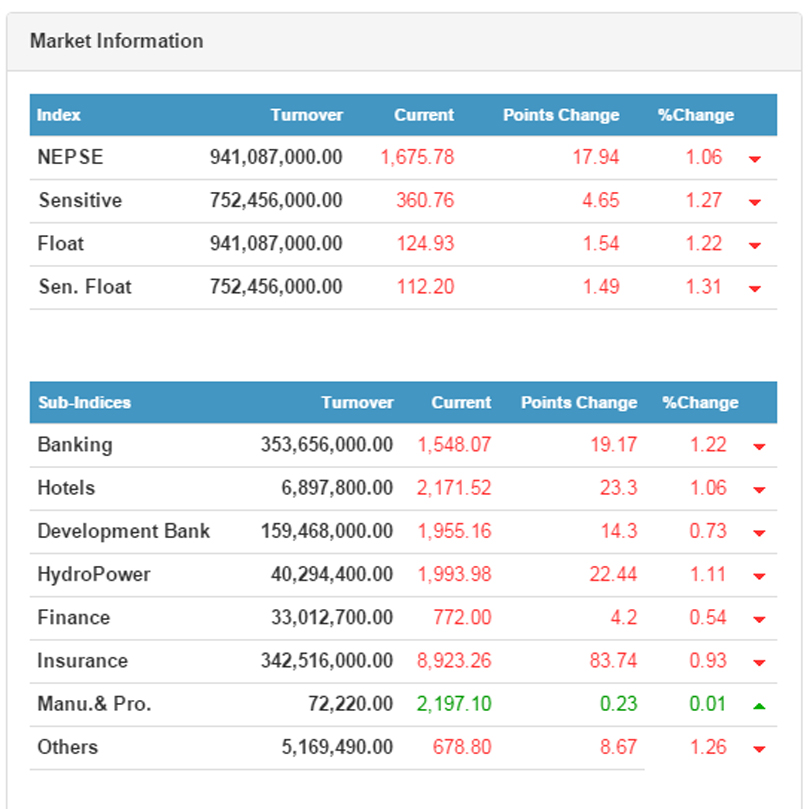Click the down arrow in the Float row

[x=755, y=245]
